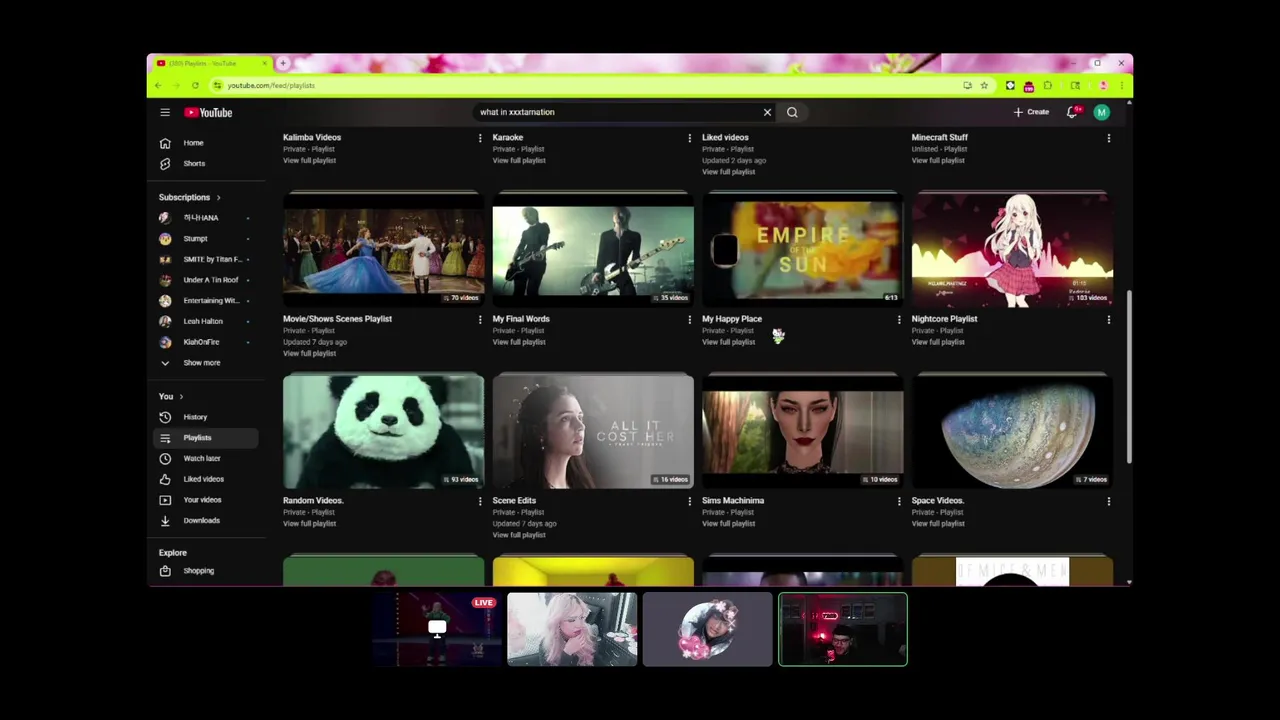
Task: Open options for My Final Words playlist
Action: coord(689,320)
